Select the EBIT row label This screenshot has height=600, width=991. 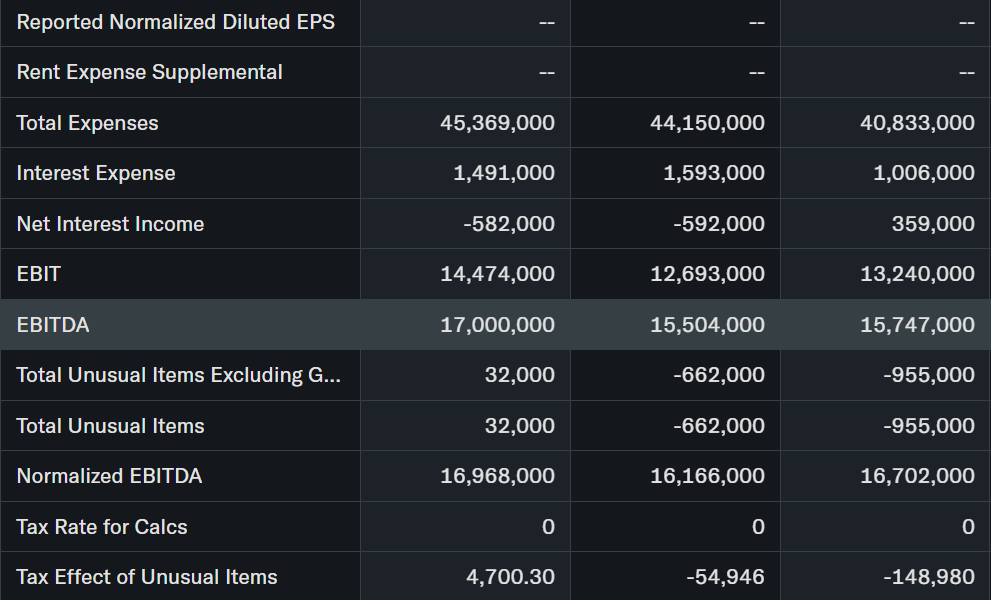coord(39,274)
